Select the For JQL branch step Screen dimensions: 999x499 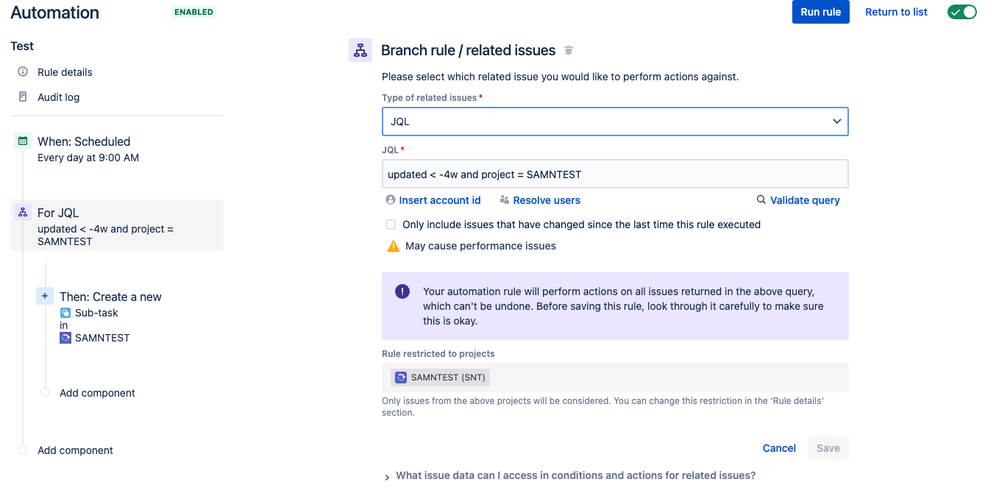pyautogui.click(x=117, y=226)
